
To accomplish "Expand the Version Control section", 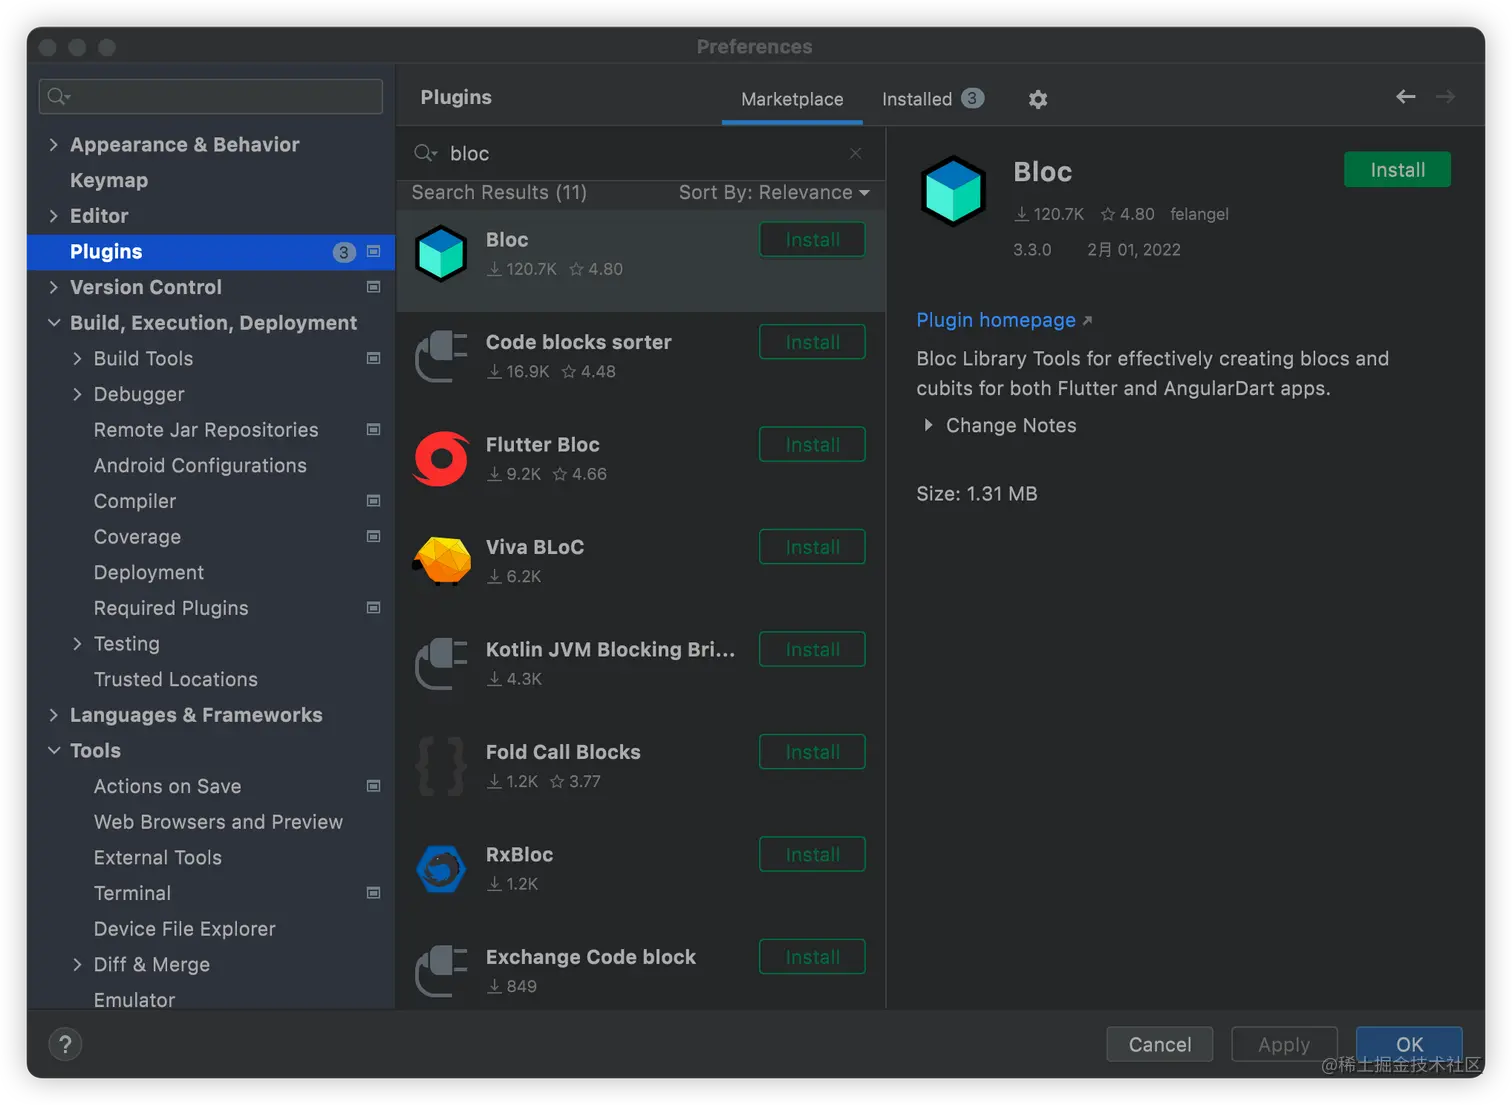I will (53, 287).
